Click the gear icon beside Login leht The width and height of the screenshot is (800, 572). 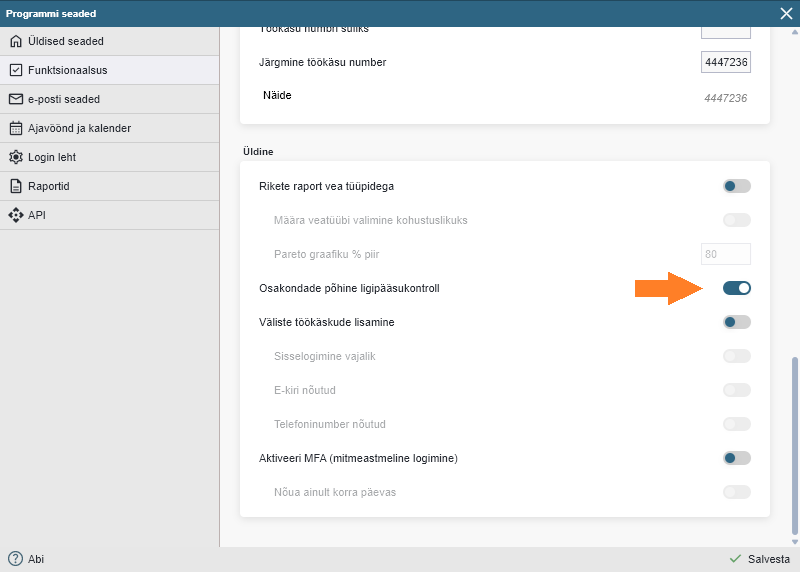click(15, 157)
